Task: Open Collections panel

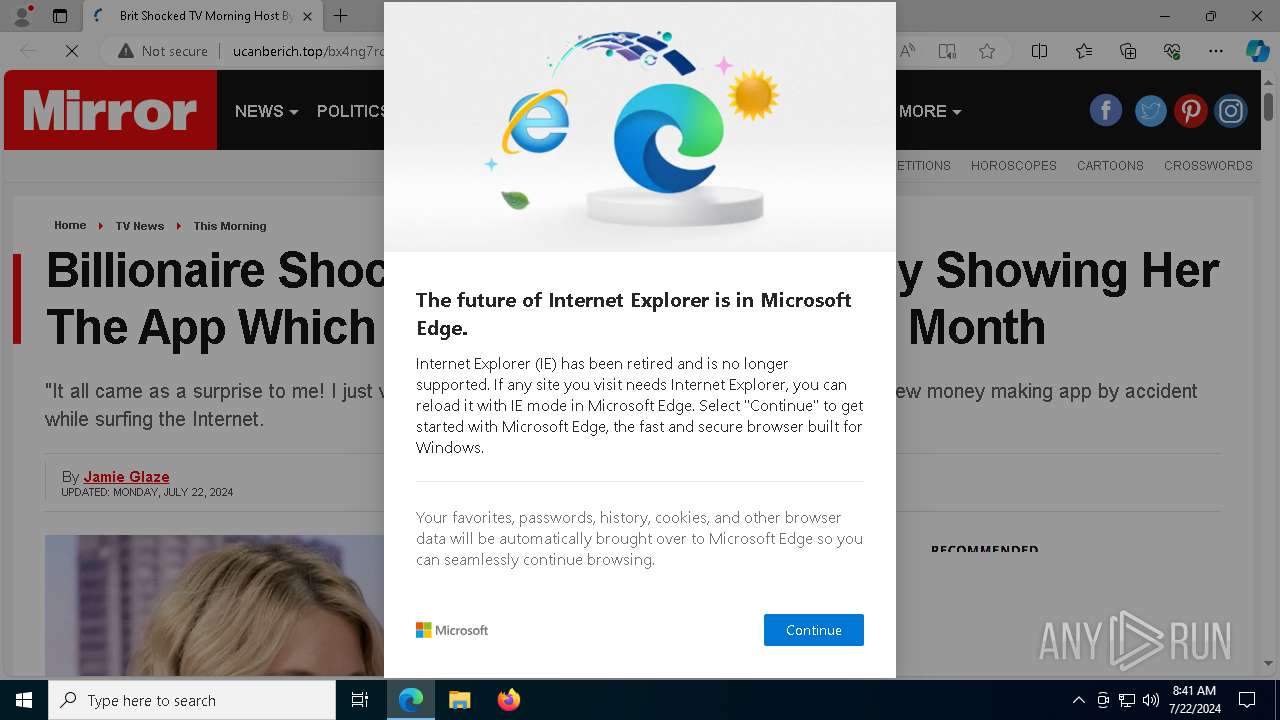Action: (x=1128, y=51)
